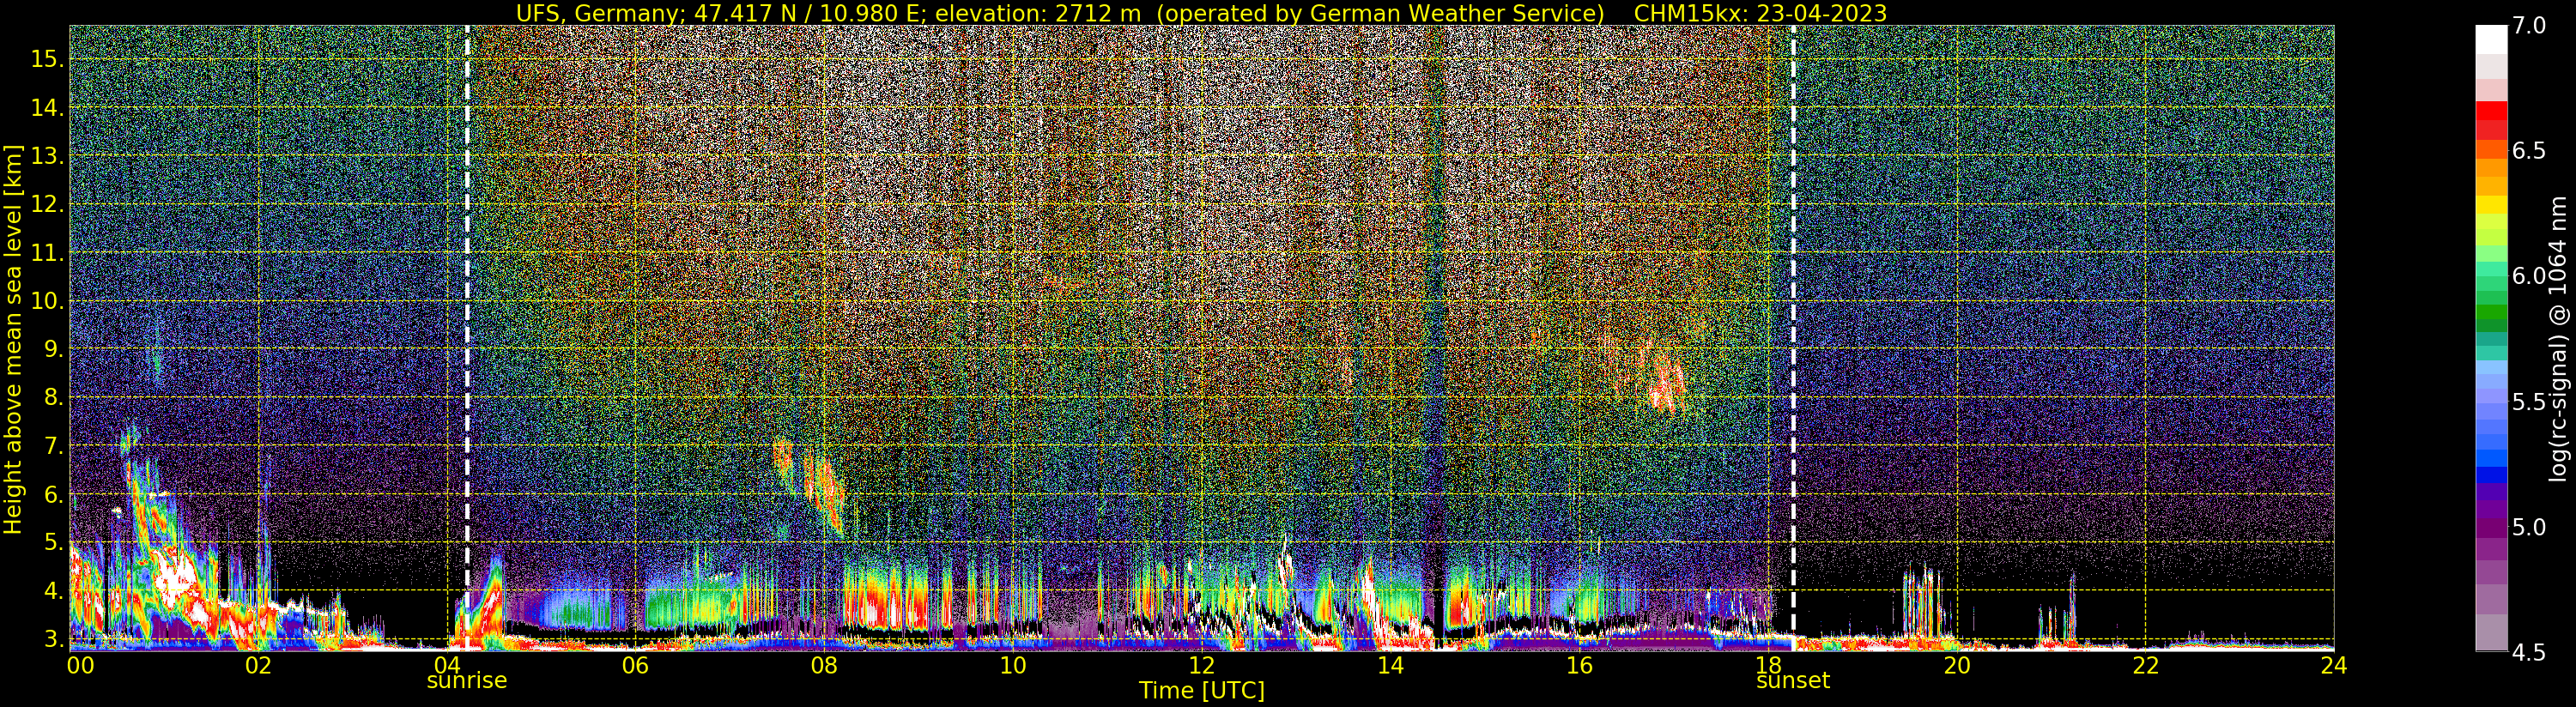Viewport: 2576px width, 707px height.
Task: Click the height tick label '12.'
Action: [x=47, y=204]
